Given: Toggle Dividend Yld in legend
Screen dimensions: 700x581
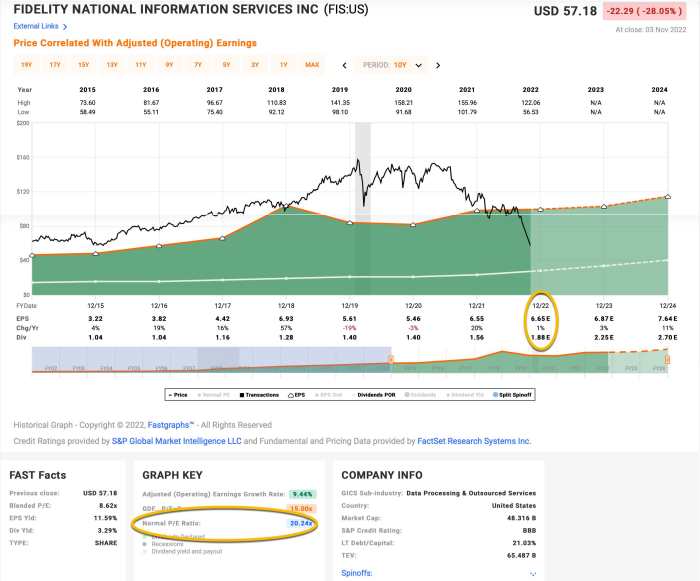Looking at the screenshot, I should click(465, 395).
